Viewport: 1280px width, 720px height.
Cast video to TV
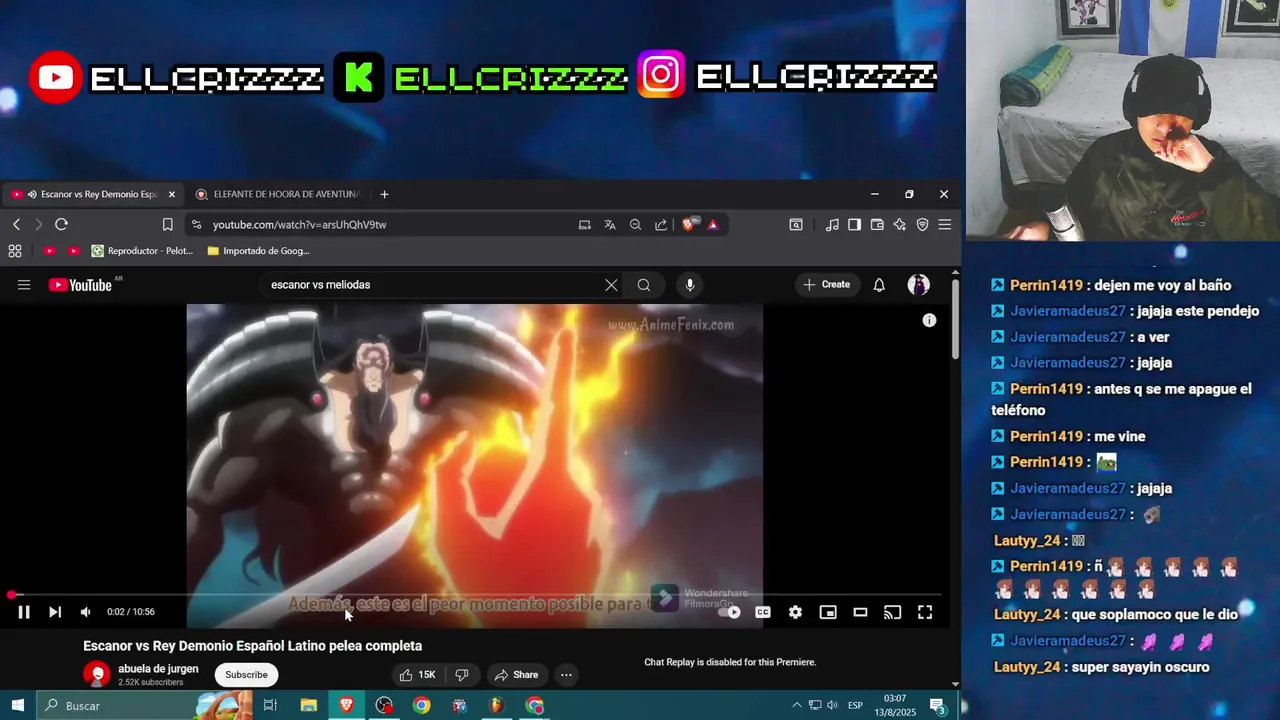(x=893, y=612)
